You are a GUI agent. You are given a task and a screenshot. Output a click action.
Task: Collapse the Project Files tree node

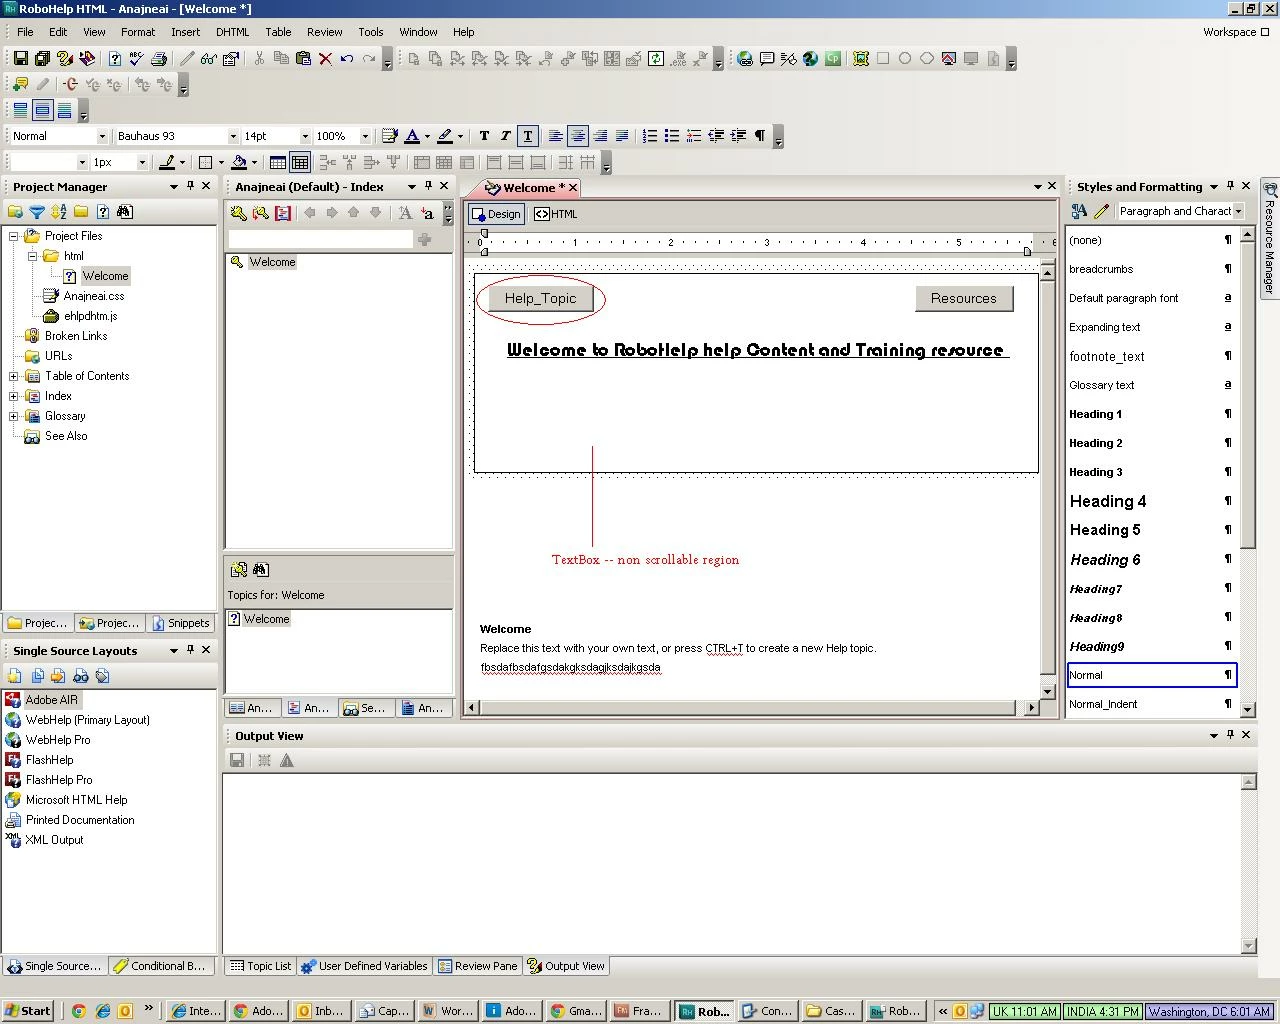pyautogui.click(x=14, y=236)
